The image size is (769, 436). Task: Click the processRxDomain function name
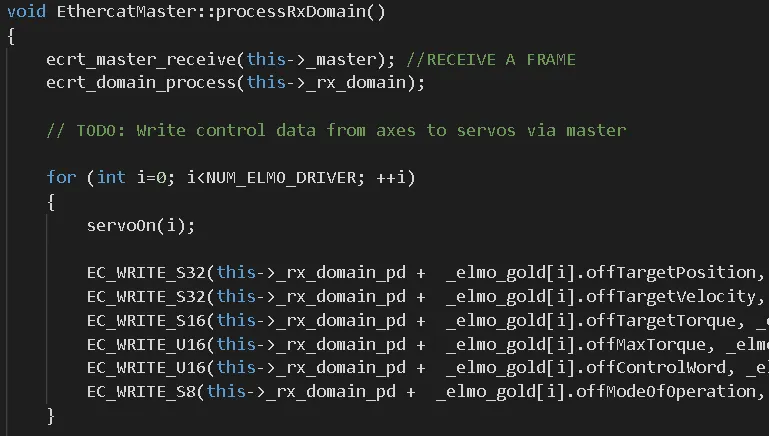coord(291,11)
